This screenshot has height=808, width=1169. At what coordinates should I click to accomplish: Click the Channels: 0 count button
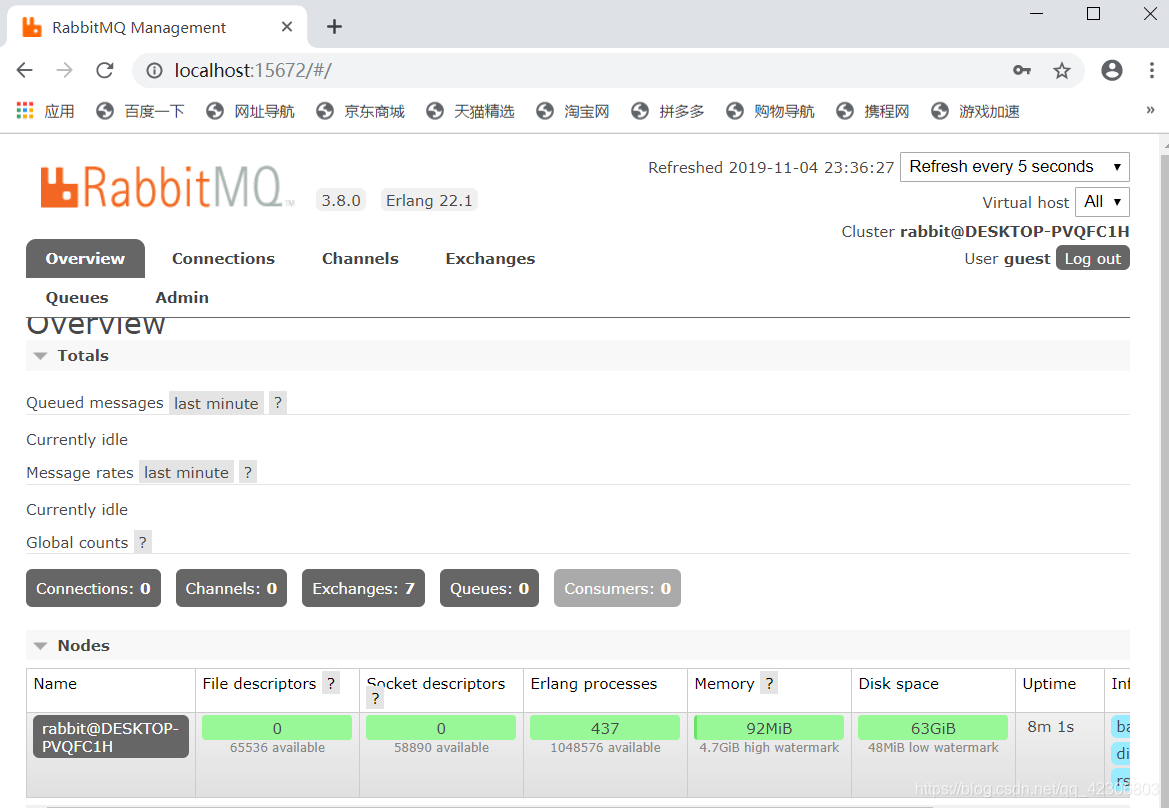pyautogui.click(x=231, y=588)
